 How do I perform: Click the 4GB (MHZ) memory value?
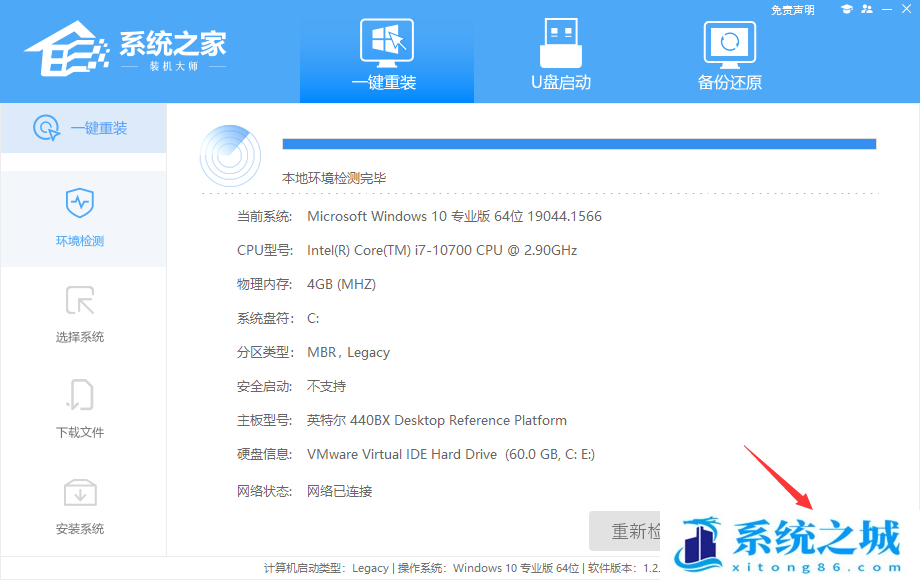tap(341, 284)
